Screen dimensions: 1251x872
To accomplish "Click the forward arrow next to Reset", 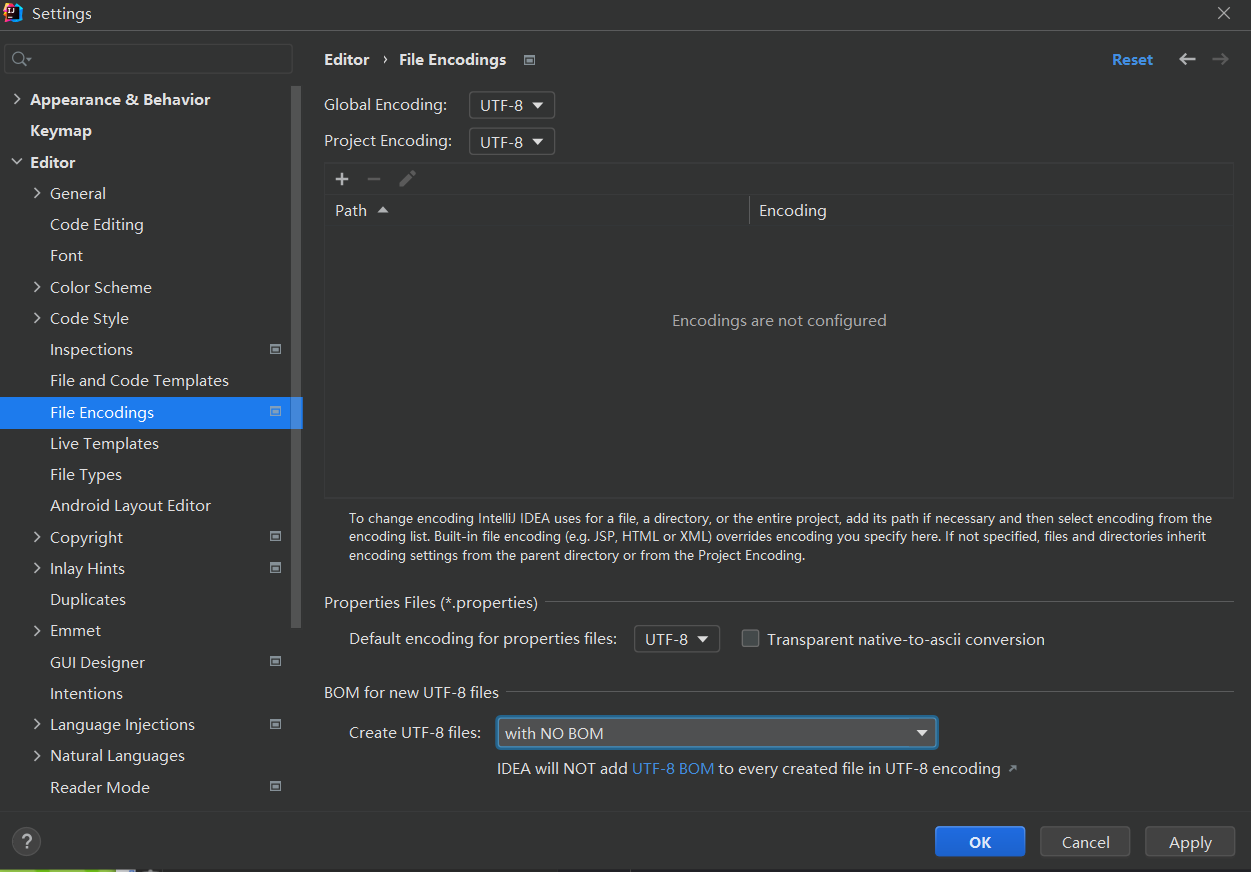I will 1220,59.
